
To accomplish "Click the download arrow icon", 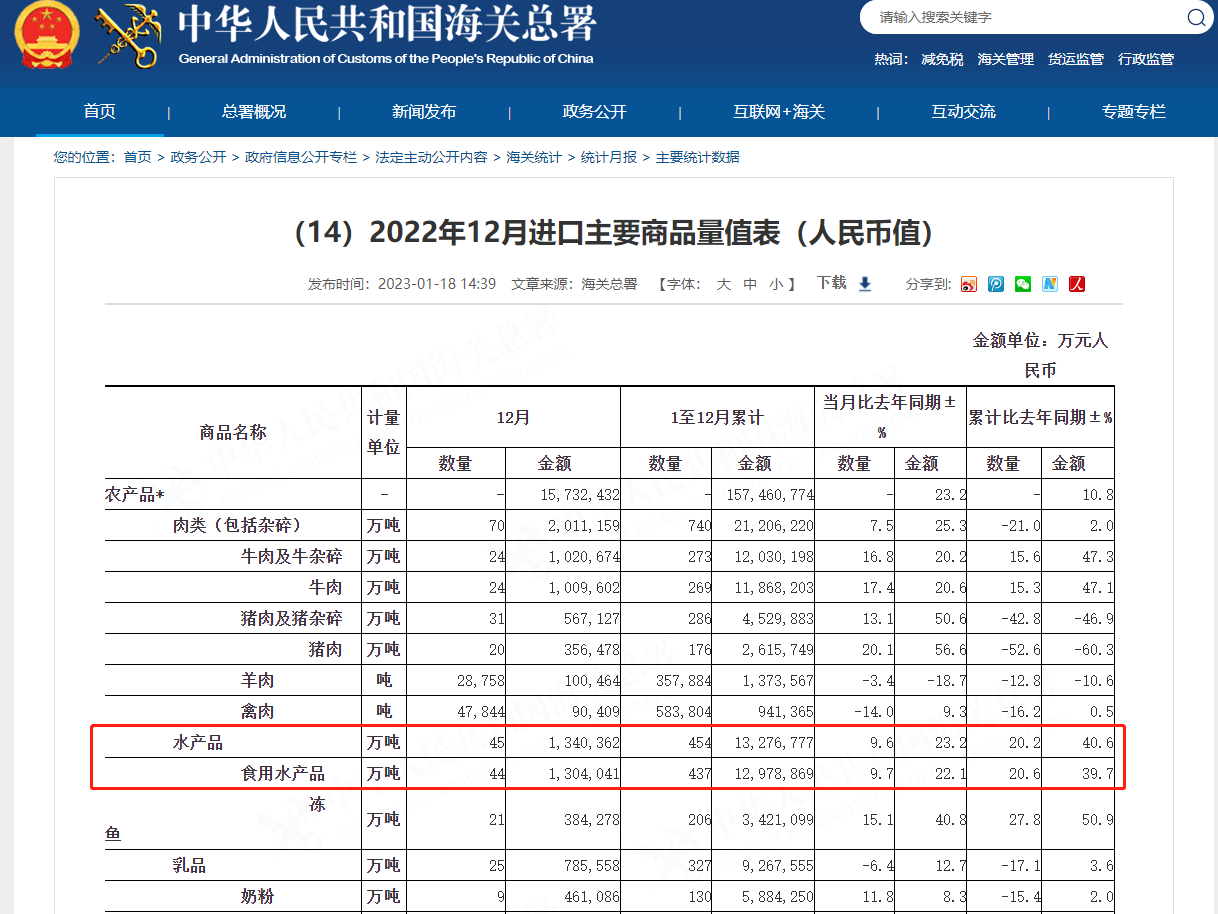I will tap(865, 284).
